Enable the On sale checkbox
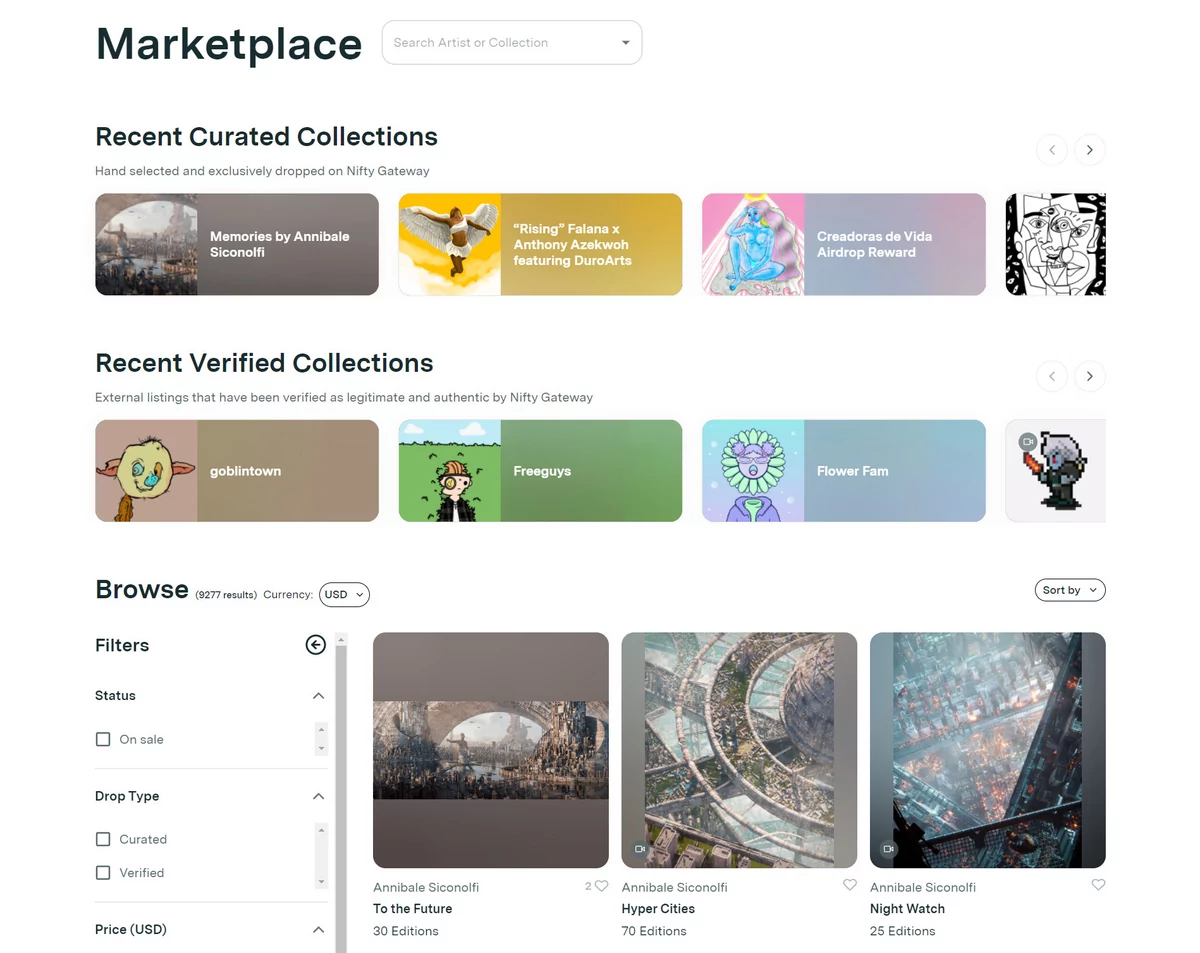 coord(103,739)
